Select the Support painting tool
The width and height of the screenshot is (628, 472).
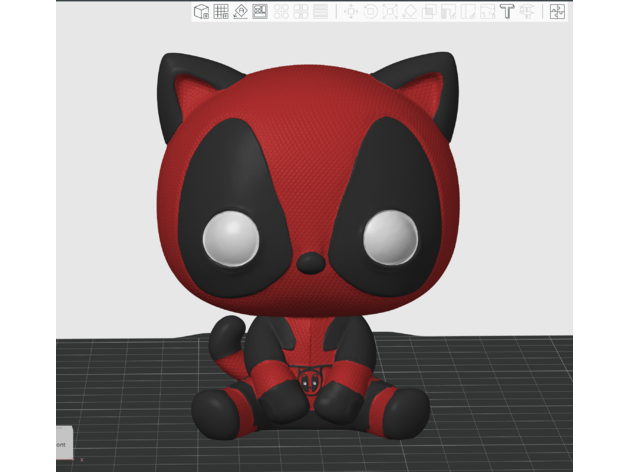(468, 12)
